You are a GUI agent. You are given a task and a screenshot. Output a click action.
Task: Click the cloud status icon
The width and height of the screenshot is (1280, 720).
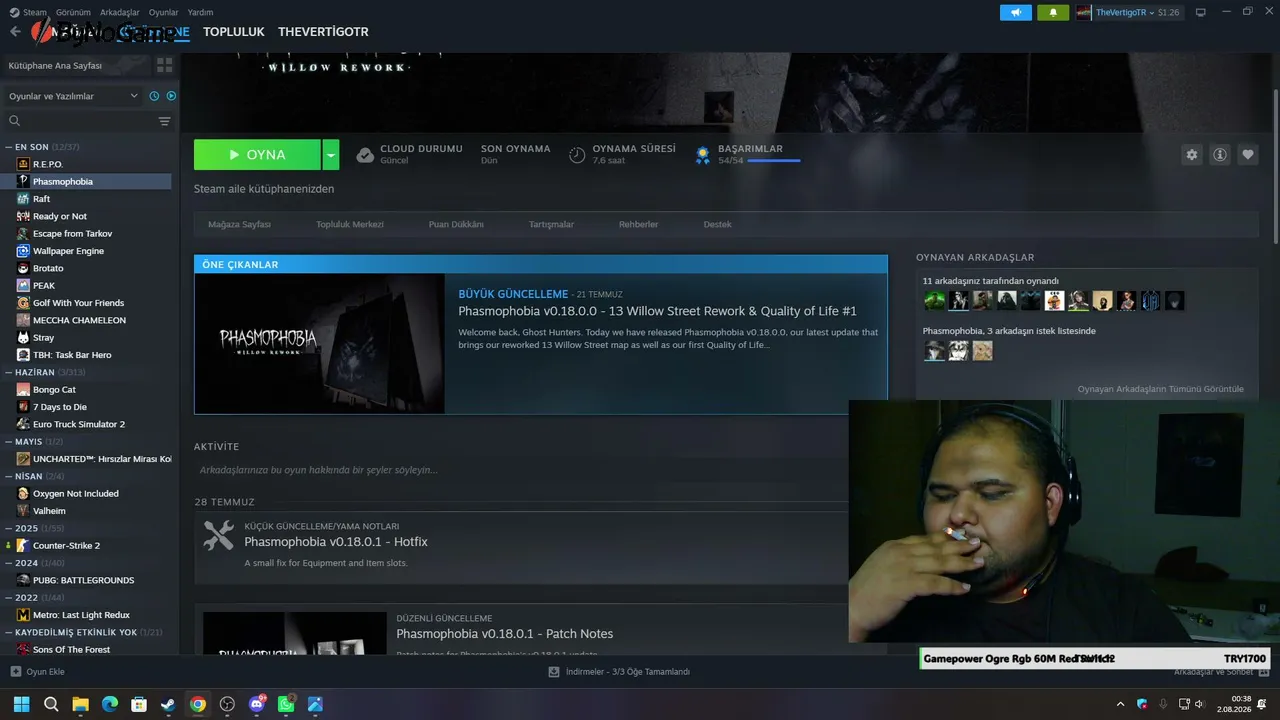[366, 155]
